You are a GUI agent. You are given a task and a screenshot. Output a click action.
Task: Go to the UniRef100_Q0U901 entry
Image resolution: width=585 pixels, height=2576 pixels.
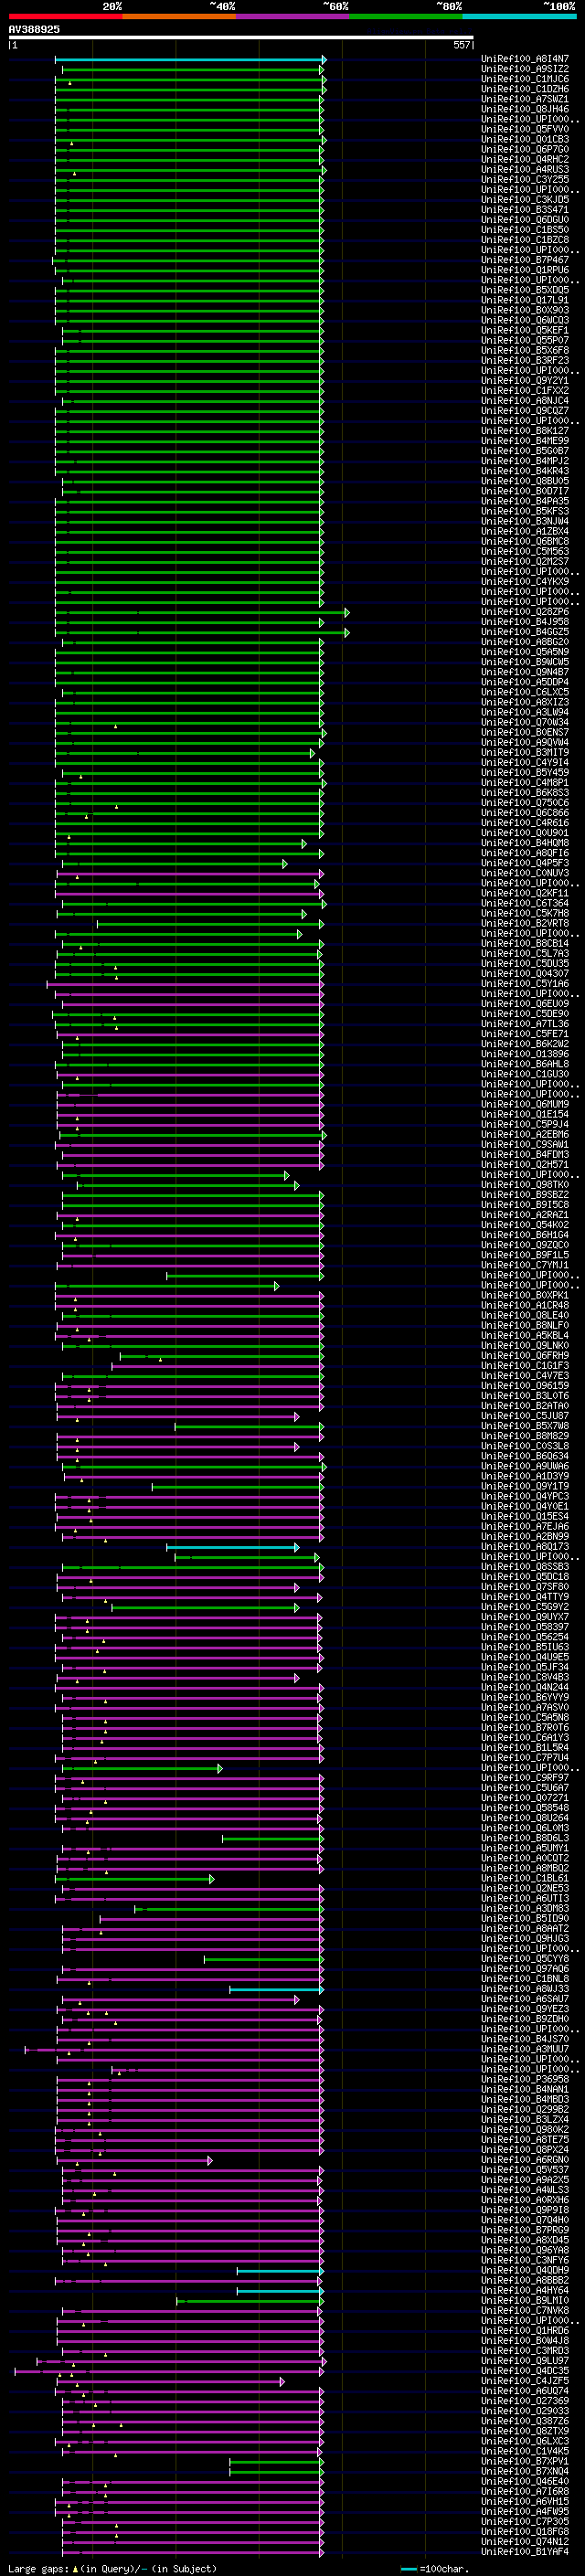point(525,833)
